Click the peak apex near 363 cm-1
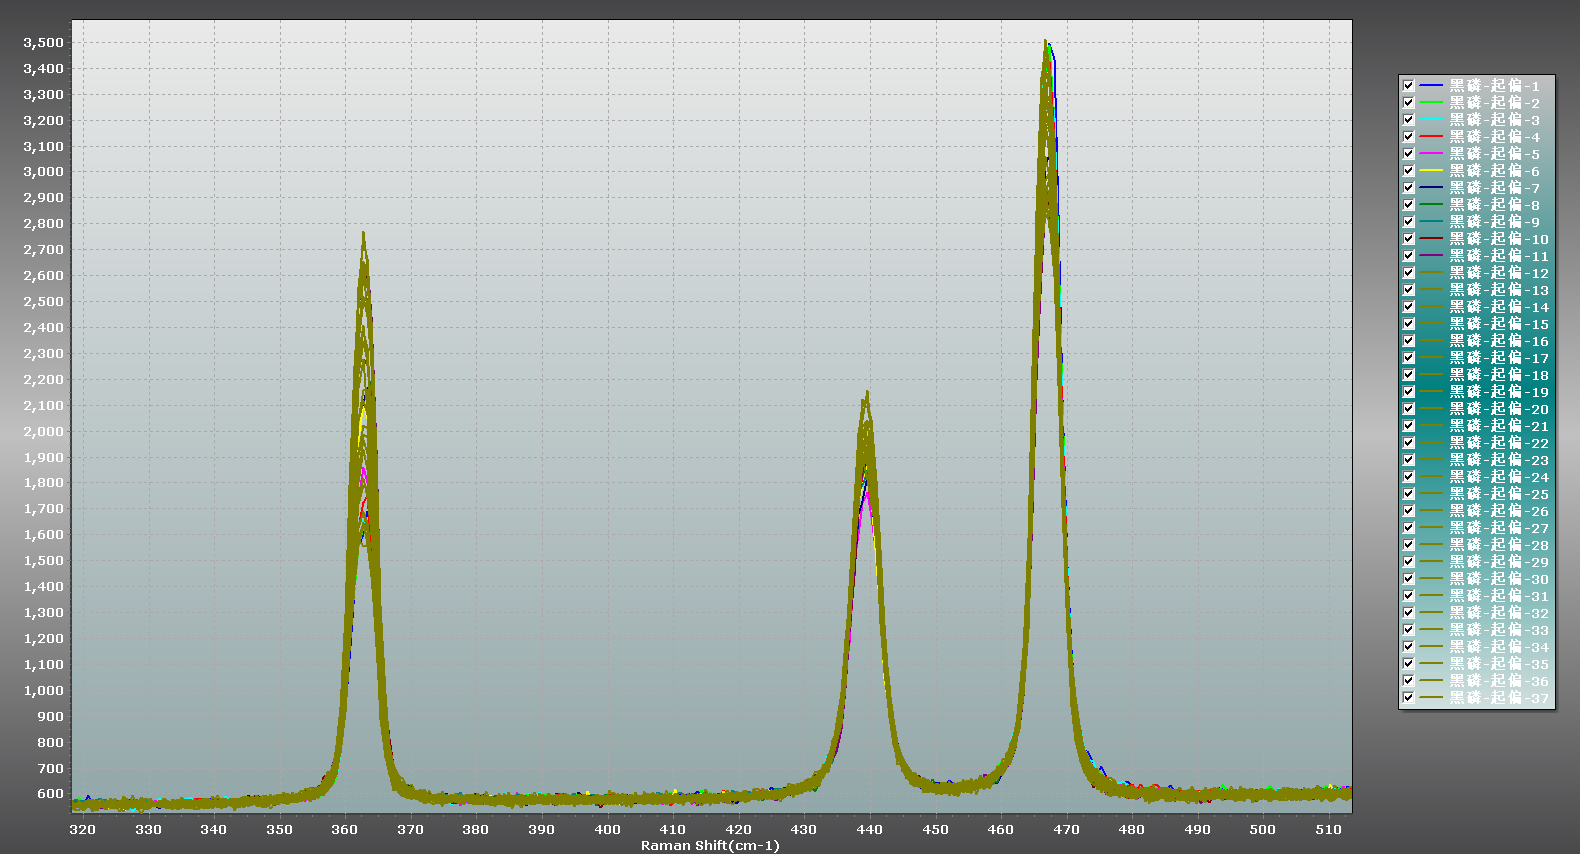The image size is (1580, 854). pos(363,234)
